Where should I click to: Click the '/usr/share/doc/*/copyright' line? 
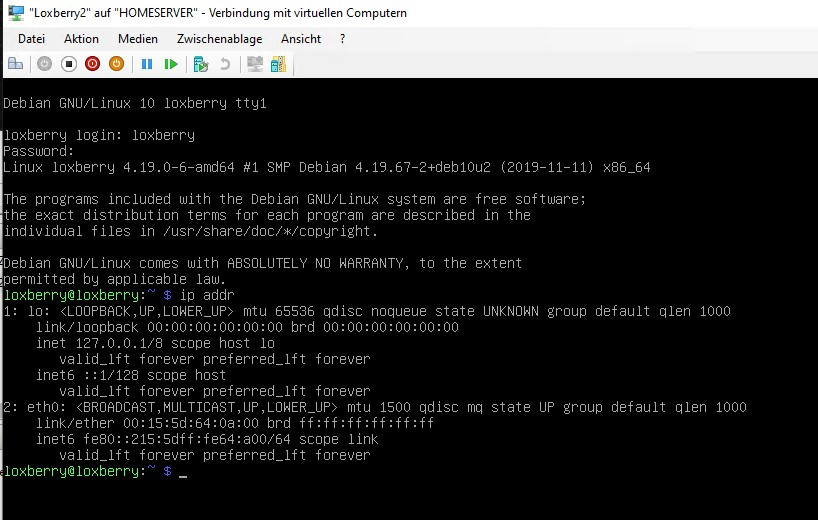191,231
